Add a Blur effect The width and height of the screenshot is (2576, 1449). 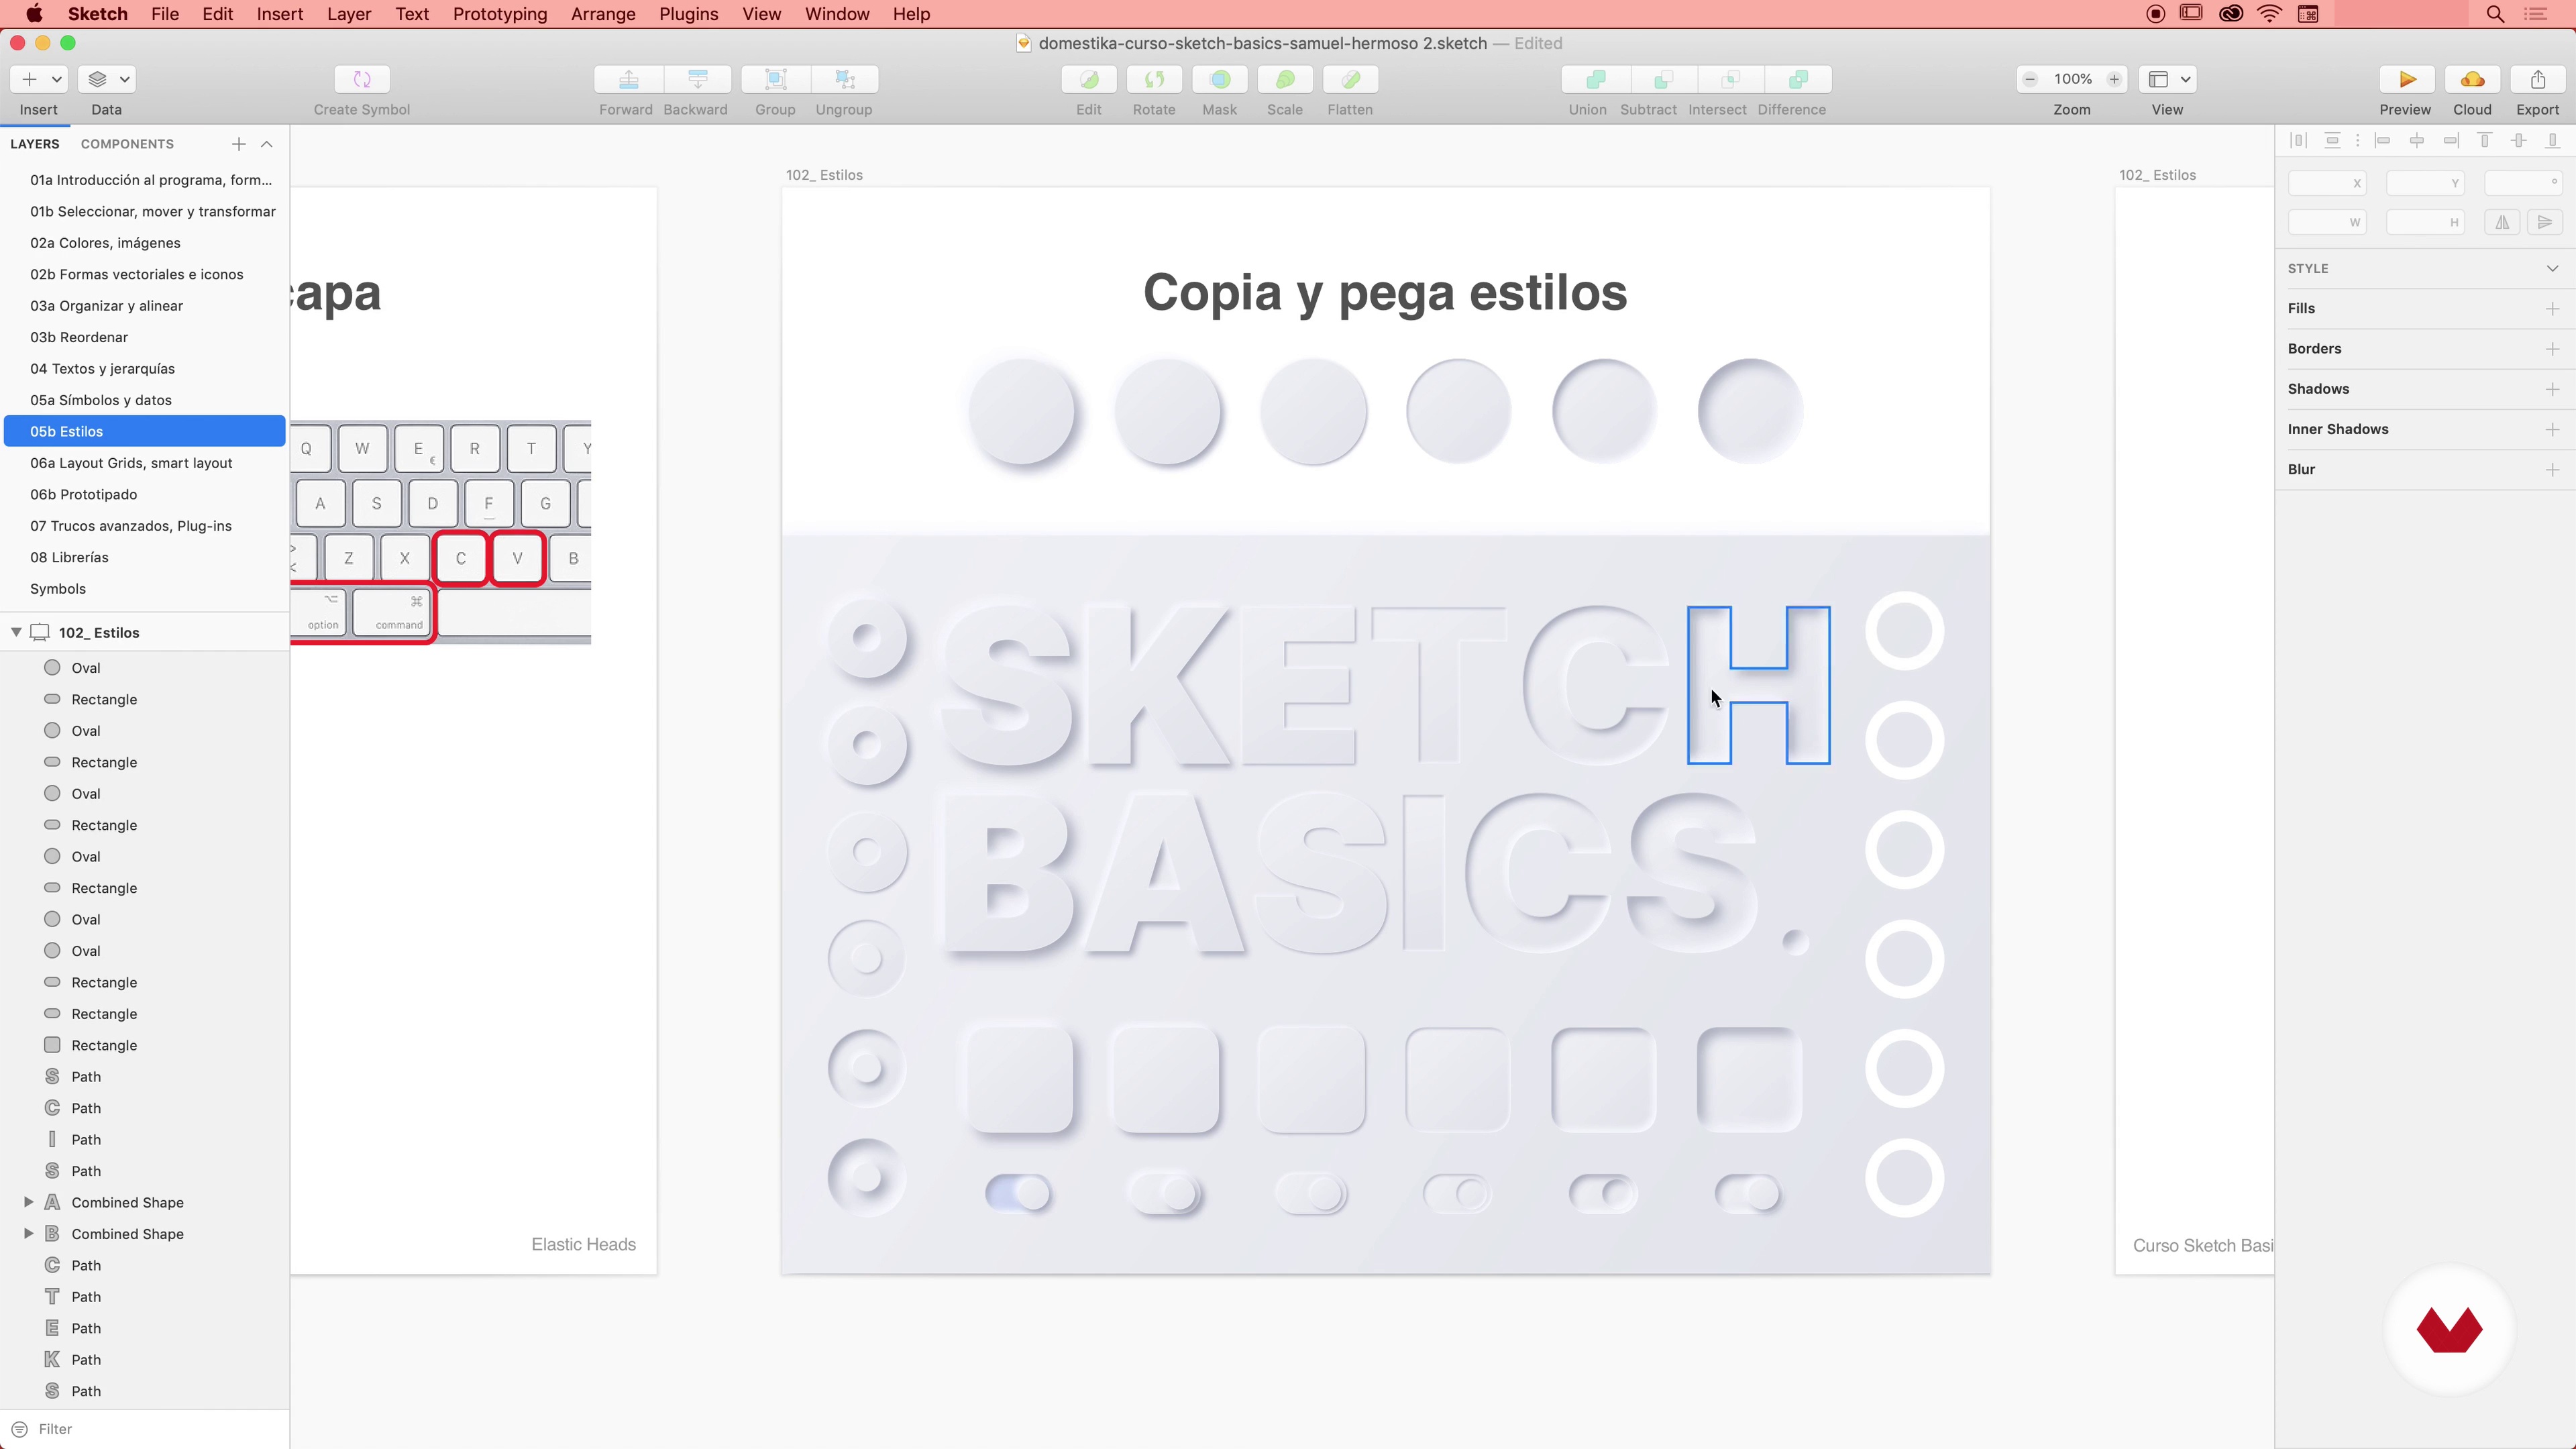(2552, 469)
